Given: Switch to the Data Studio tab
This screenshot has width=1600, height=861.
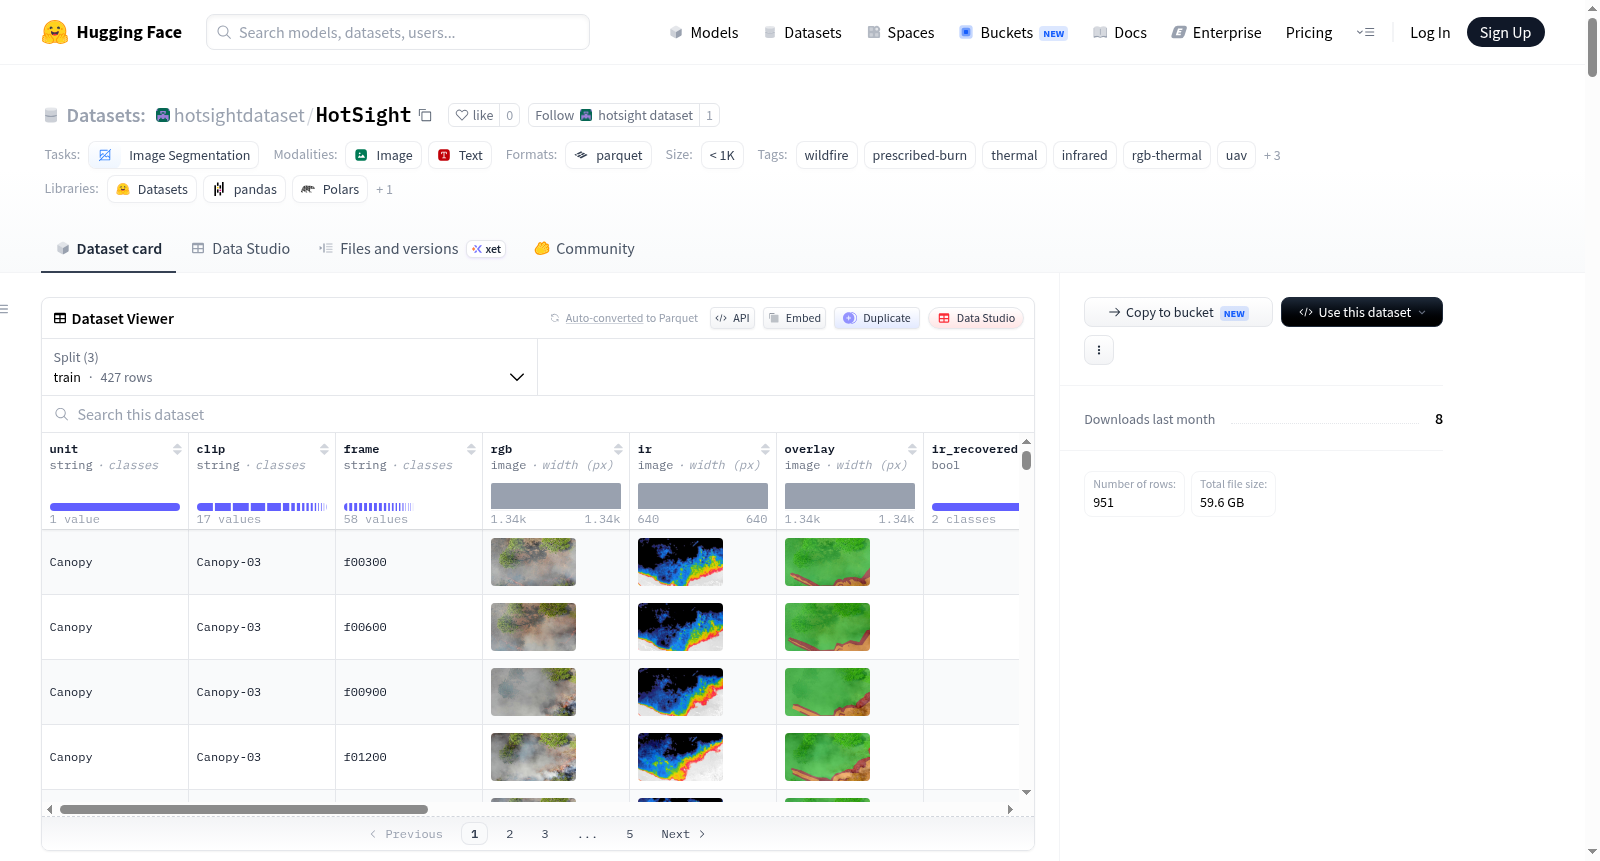Looking at the screenshot, I should pos(241,248).
